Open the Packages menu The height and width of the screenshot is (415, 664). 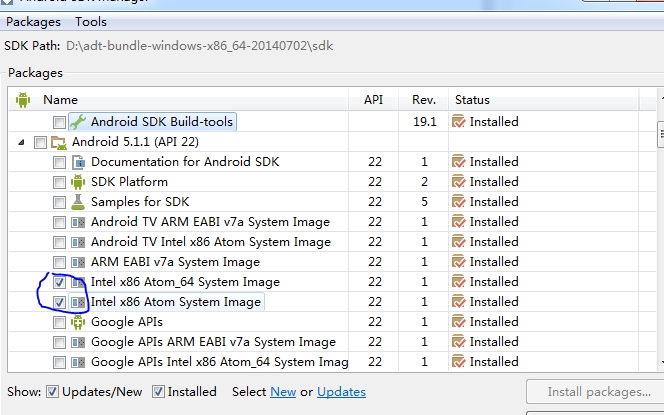point(33,22)
